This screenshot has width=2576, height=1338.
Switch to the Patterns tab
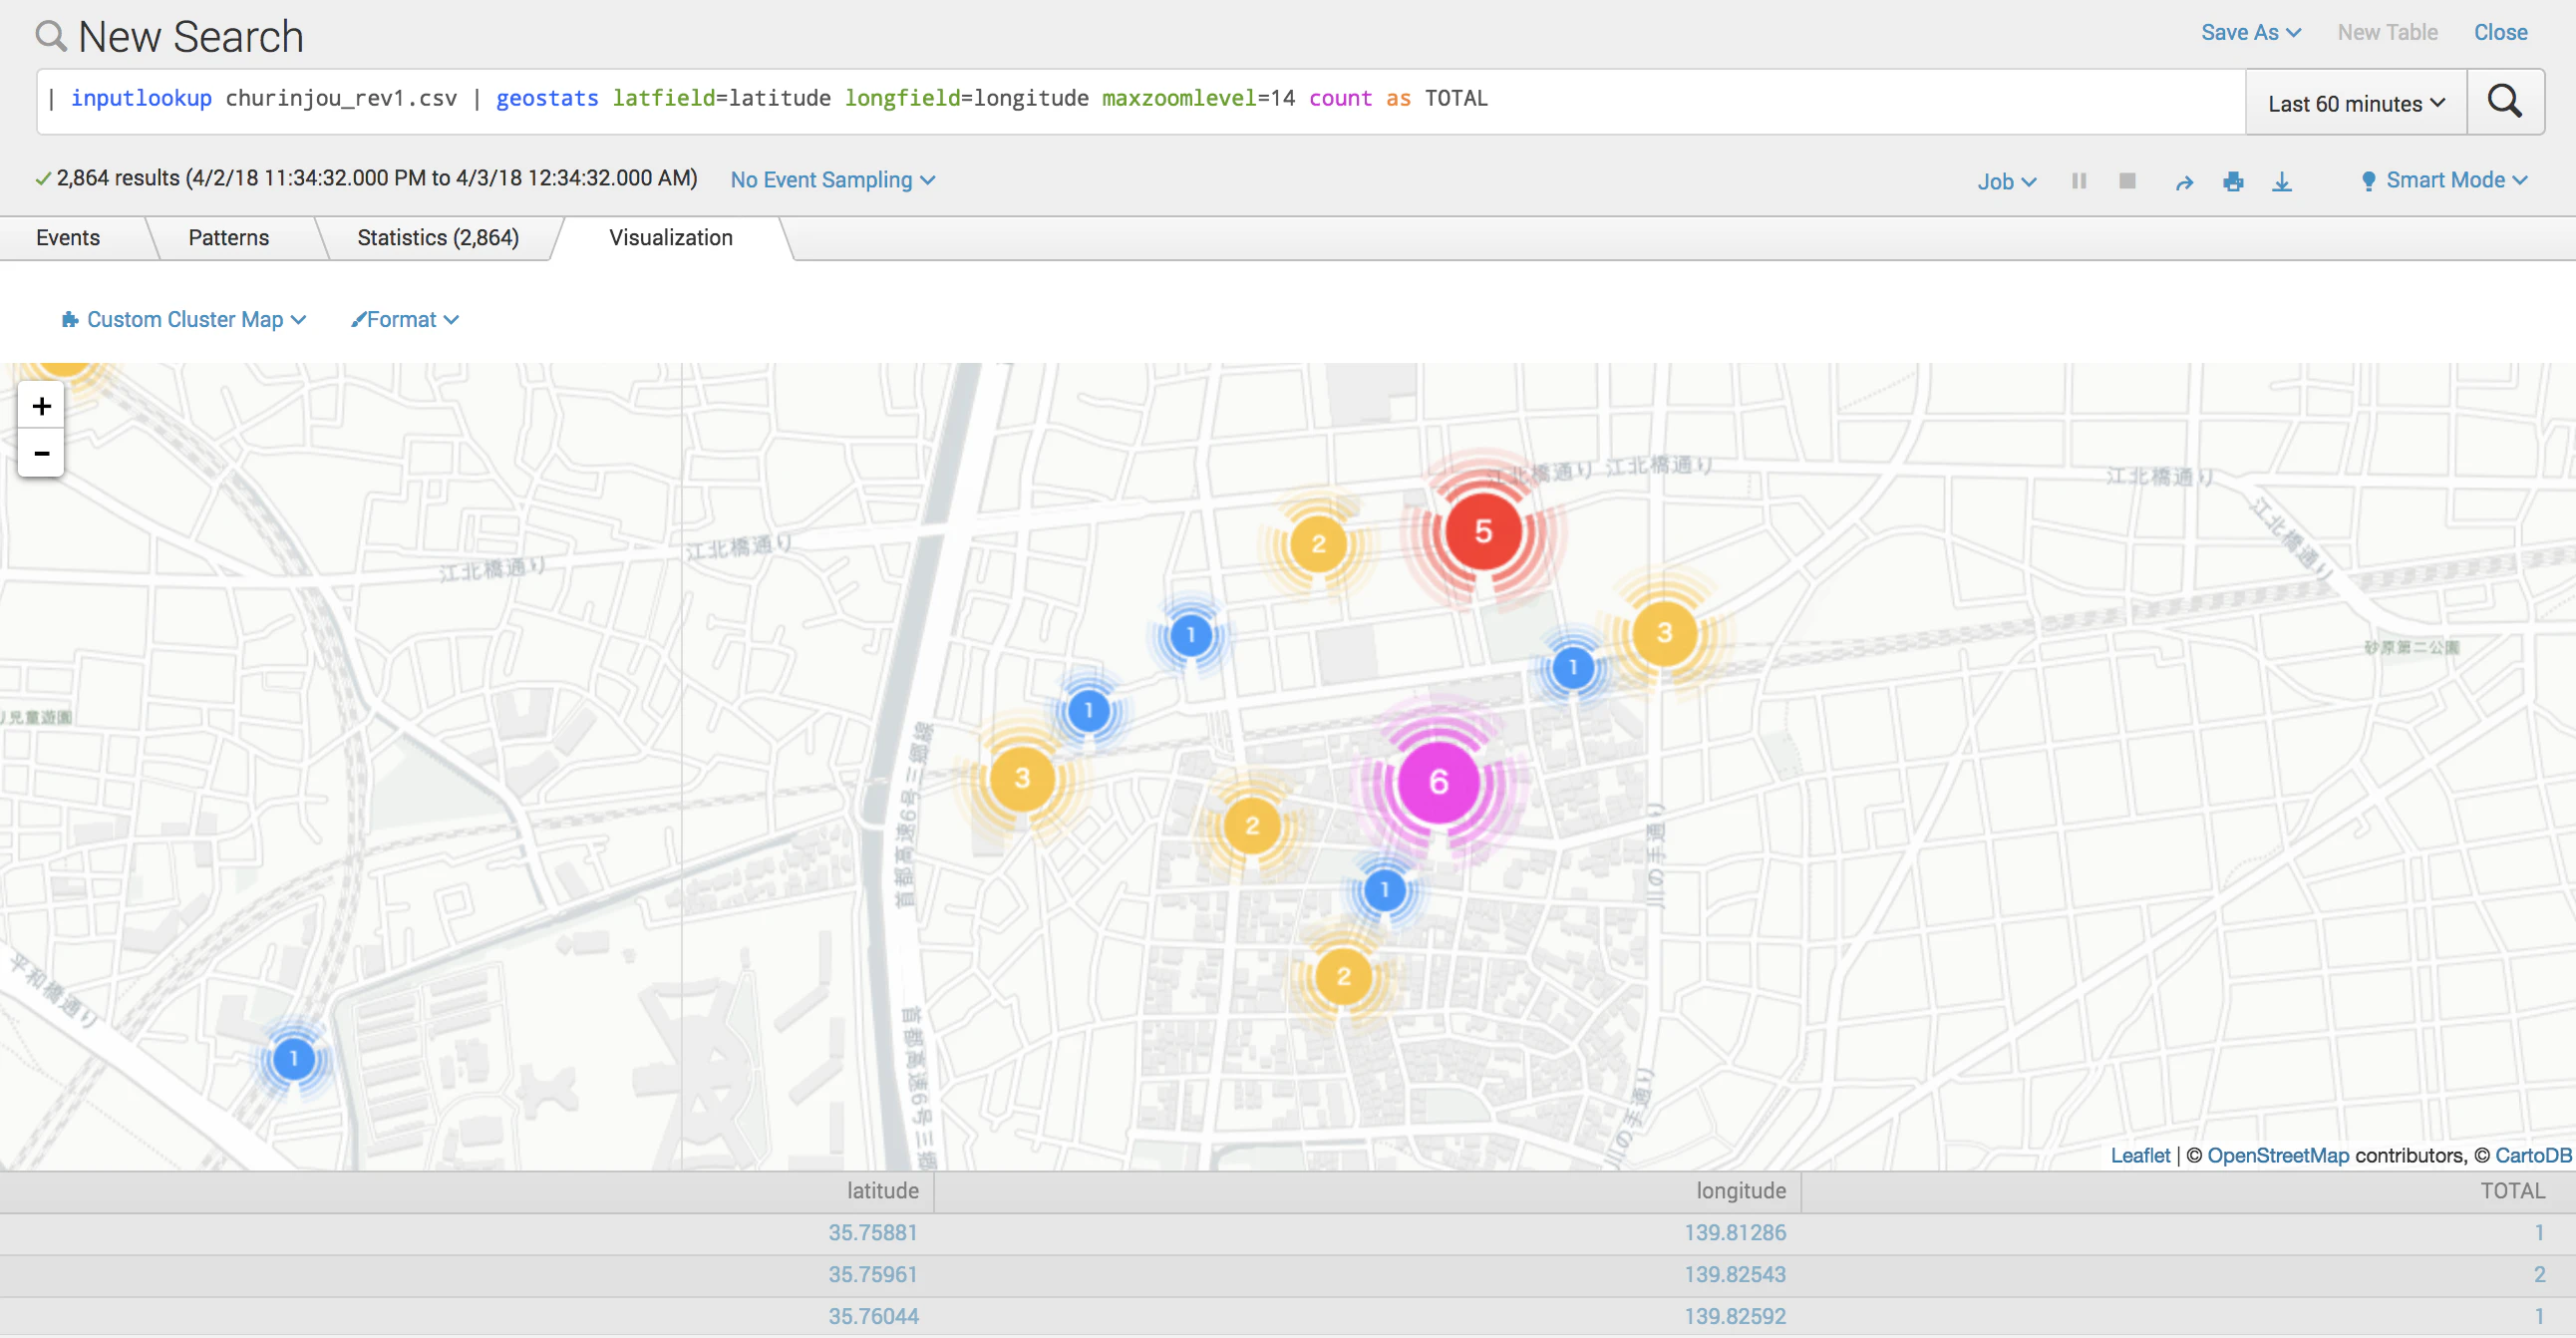pos(229,238)
